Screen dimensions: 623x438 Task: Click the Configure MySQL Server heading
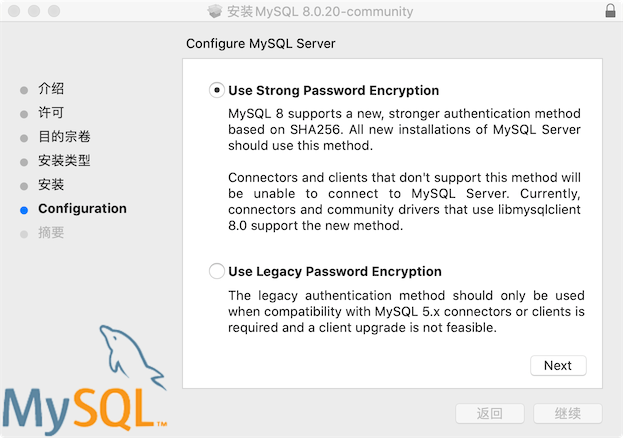coord(261,44)
